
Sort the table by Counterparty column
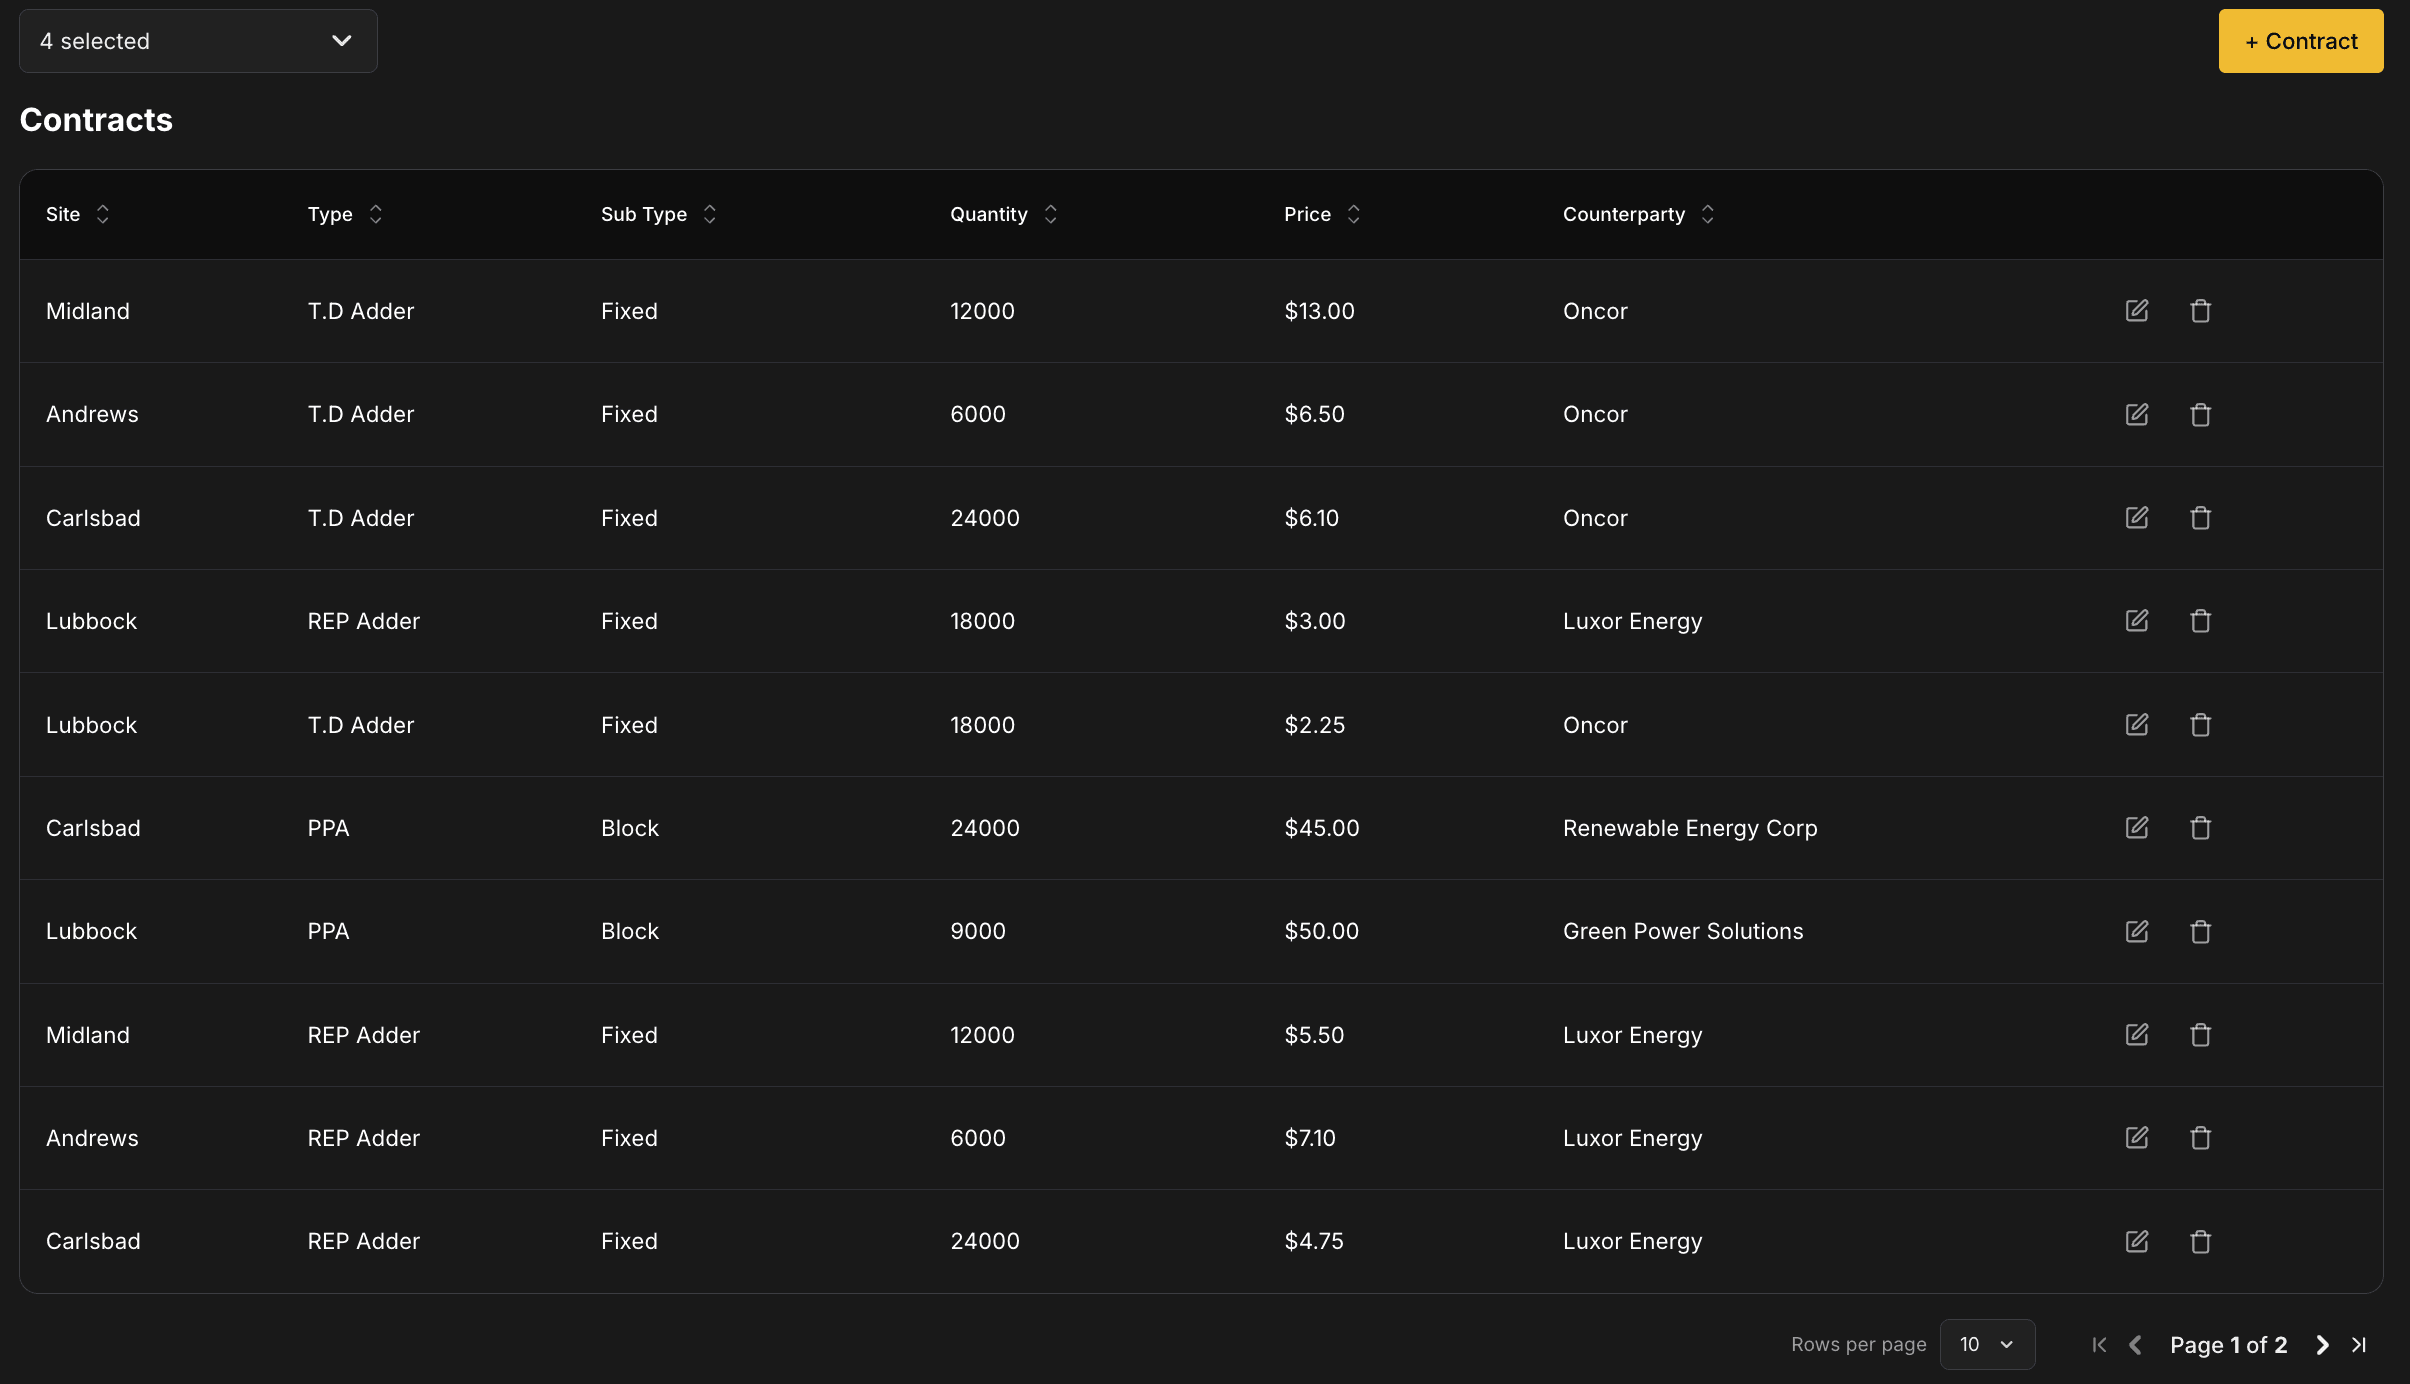1707,214
